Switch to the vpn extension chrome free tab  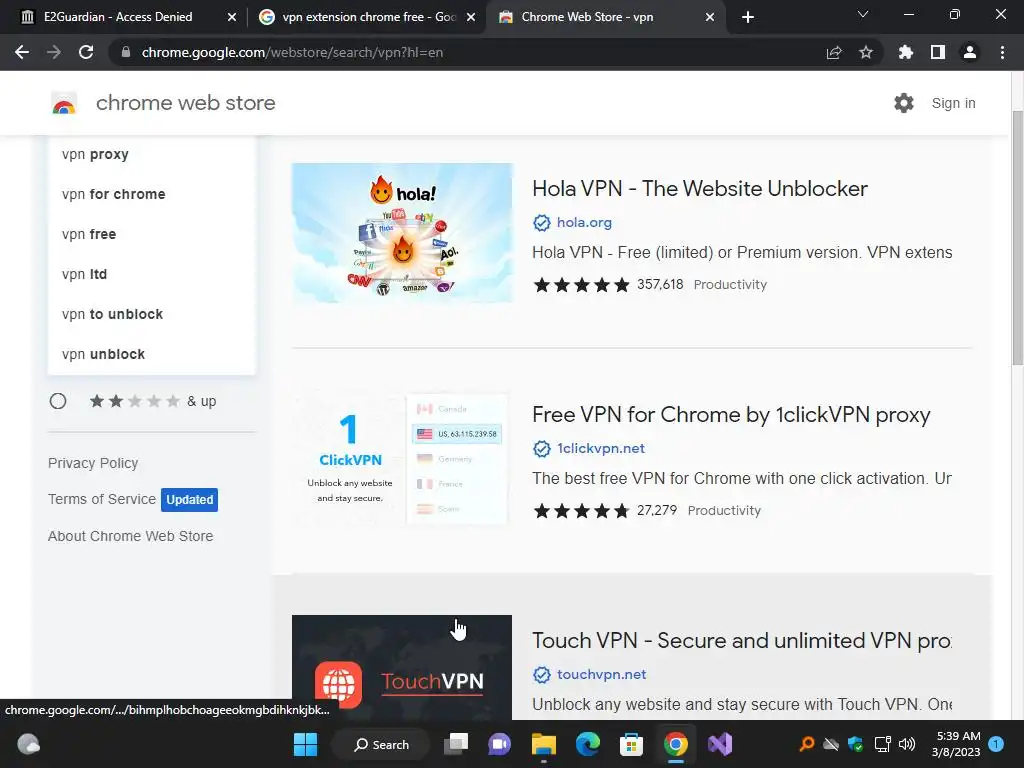click(x=369, y=17)
